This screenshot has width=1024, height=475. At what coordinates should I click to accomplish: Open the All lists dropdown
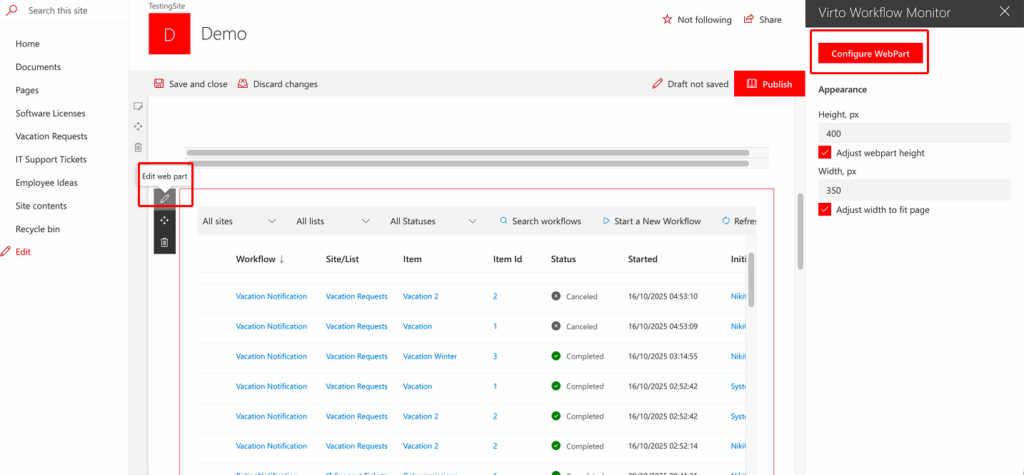coord(333,221)
